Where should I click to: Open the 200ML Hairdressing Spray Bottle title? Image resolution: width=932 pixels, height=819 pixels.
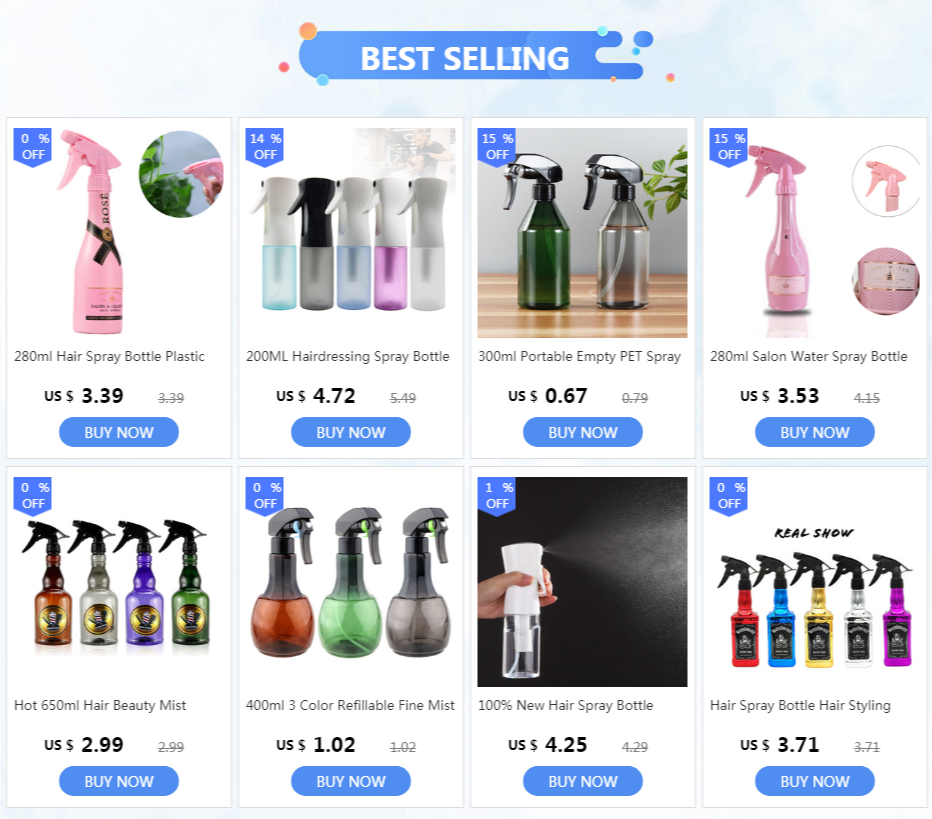tap(348, 357)
